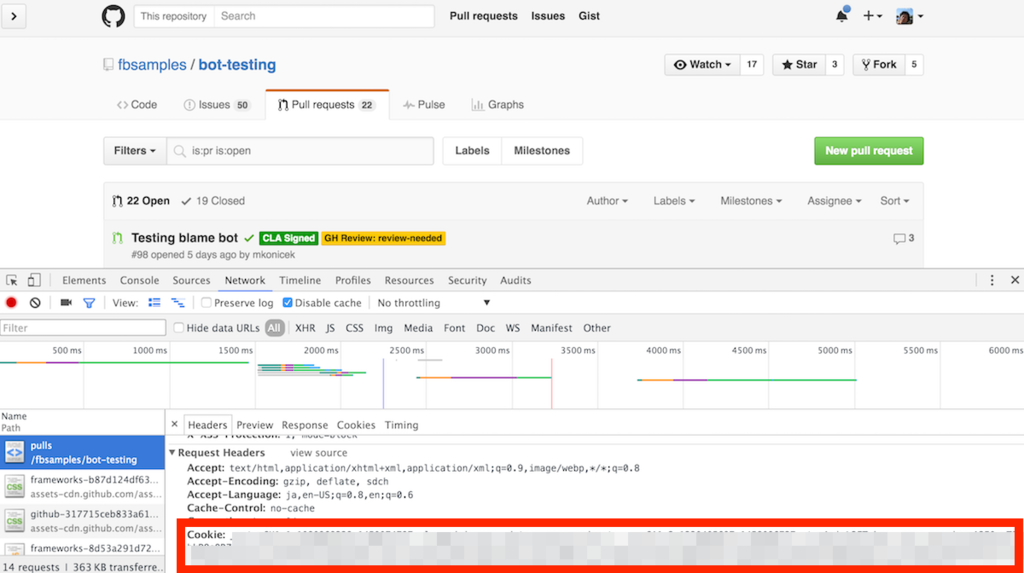Switch to the Sources panel
The image size is (1024, 573).
click(191, 280)
